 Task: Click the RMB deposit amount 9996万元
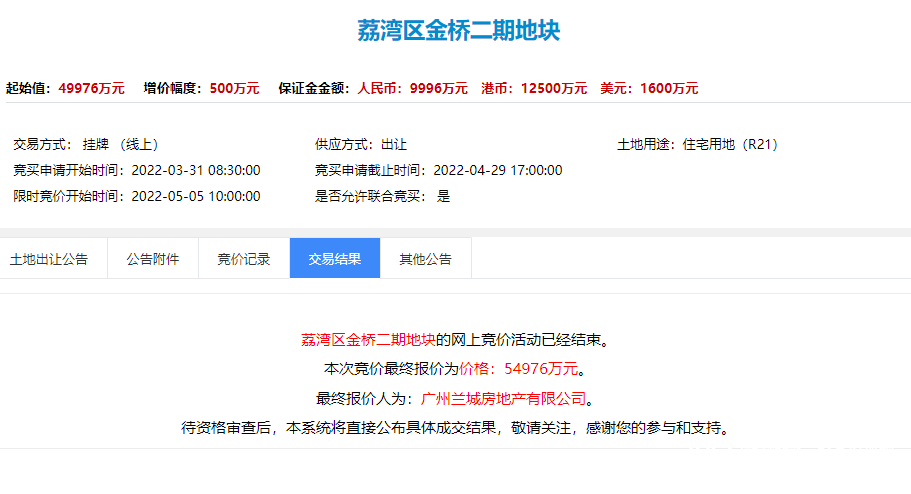tap(438, 88)
